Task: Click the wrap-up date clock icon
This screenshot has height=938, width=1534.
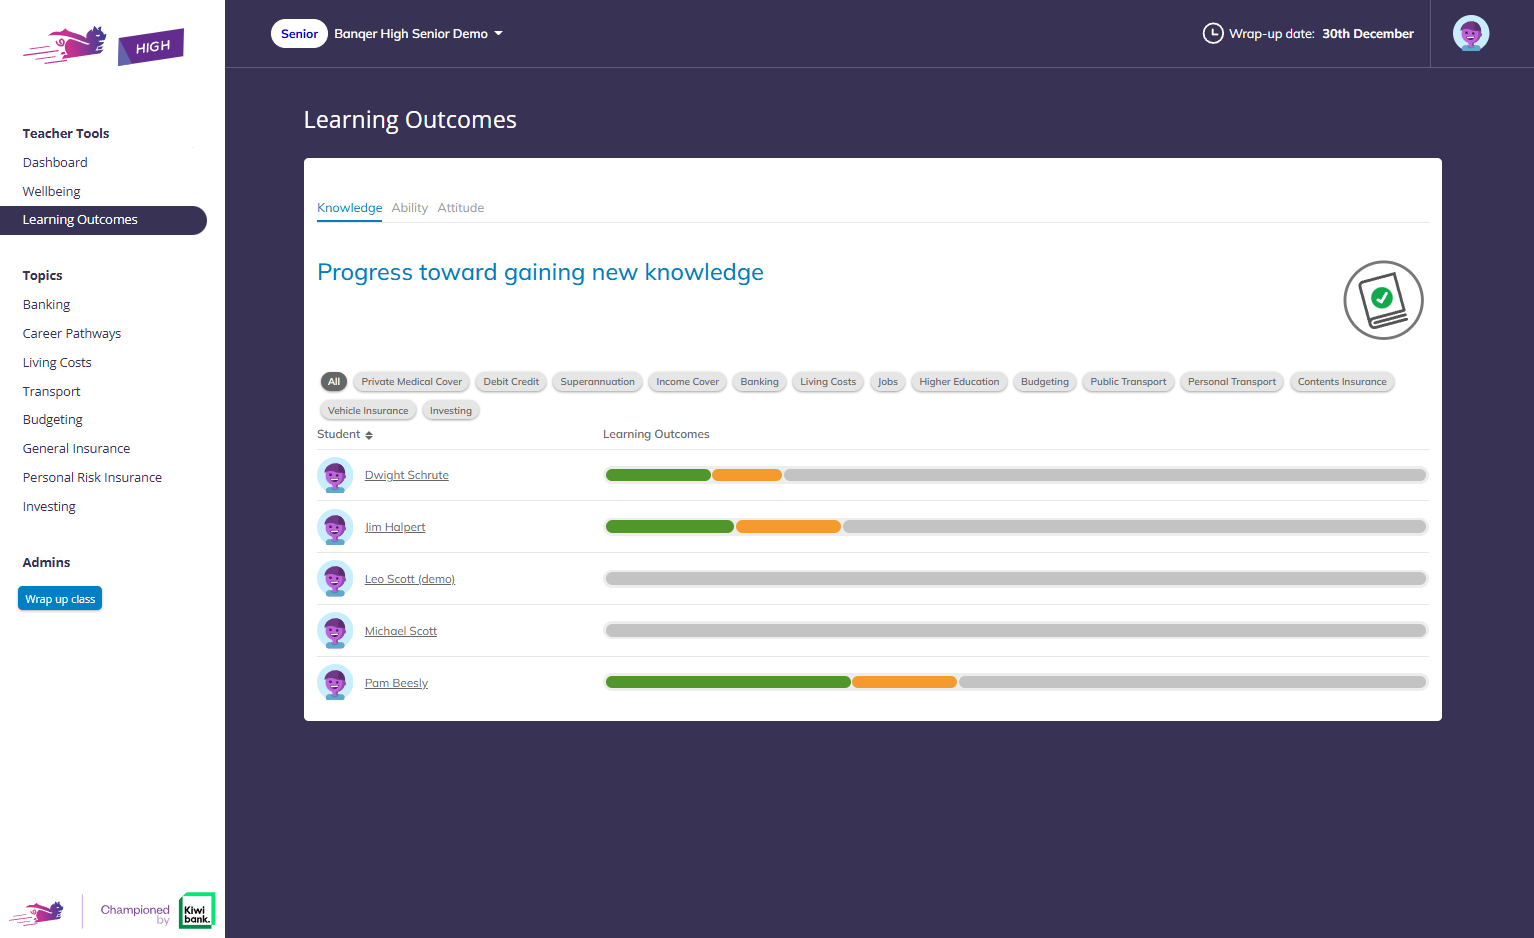Action: tap(1213, 34)
